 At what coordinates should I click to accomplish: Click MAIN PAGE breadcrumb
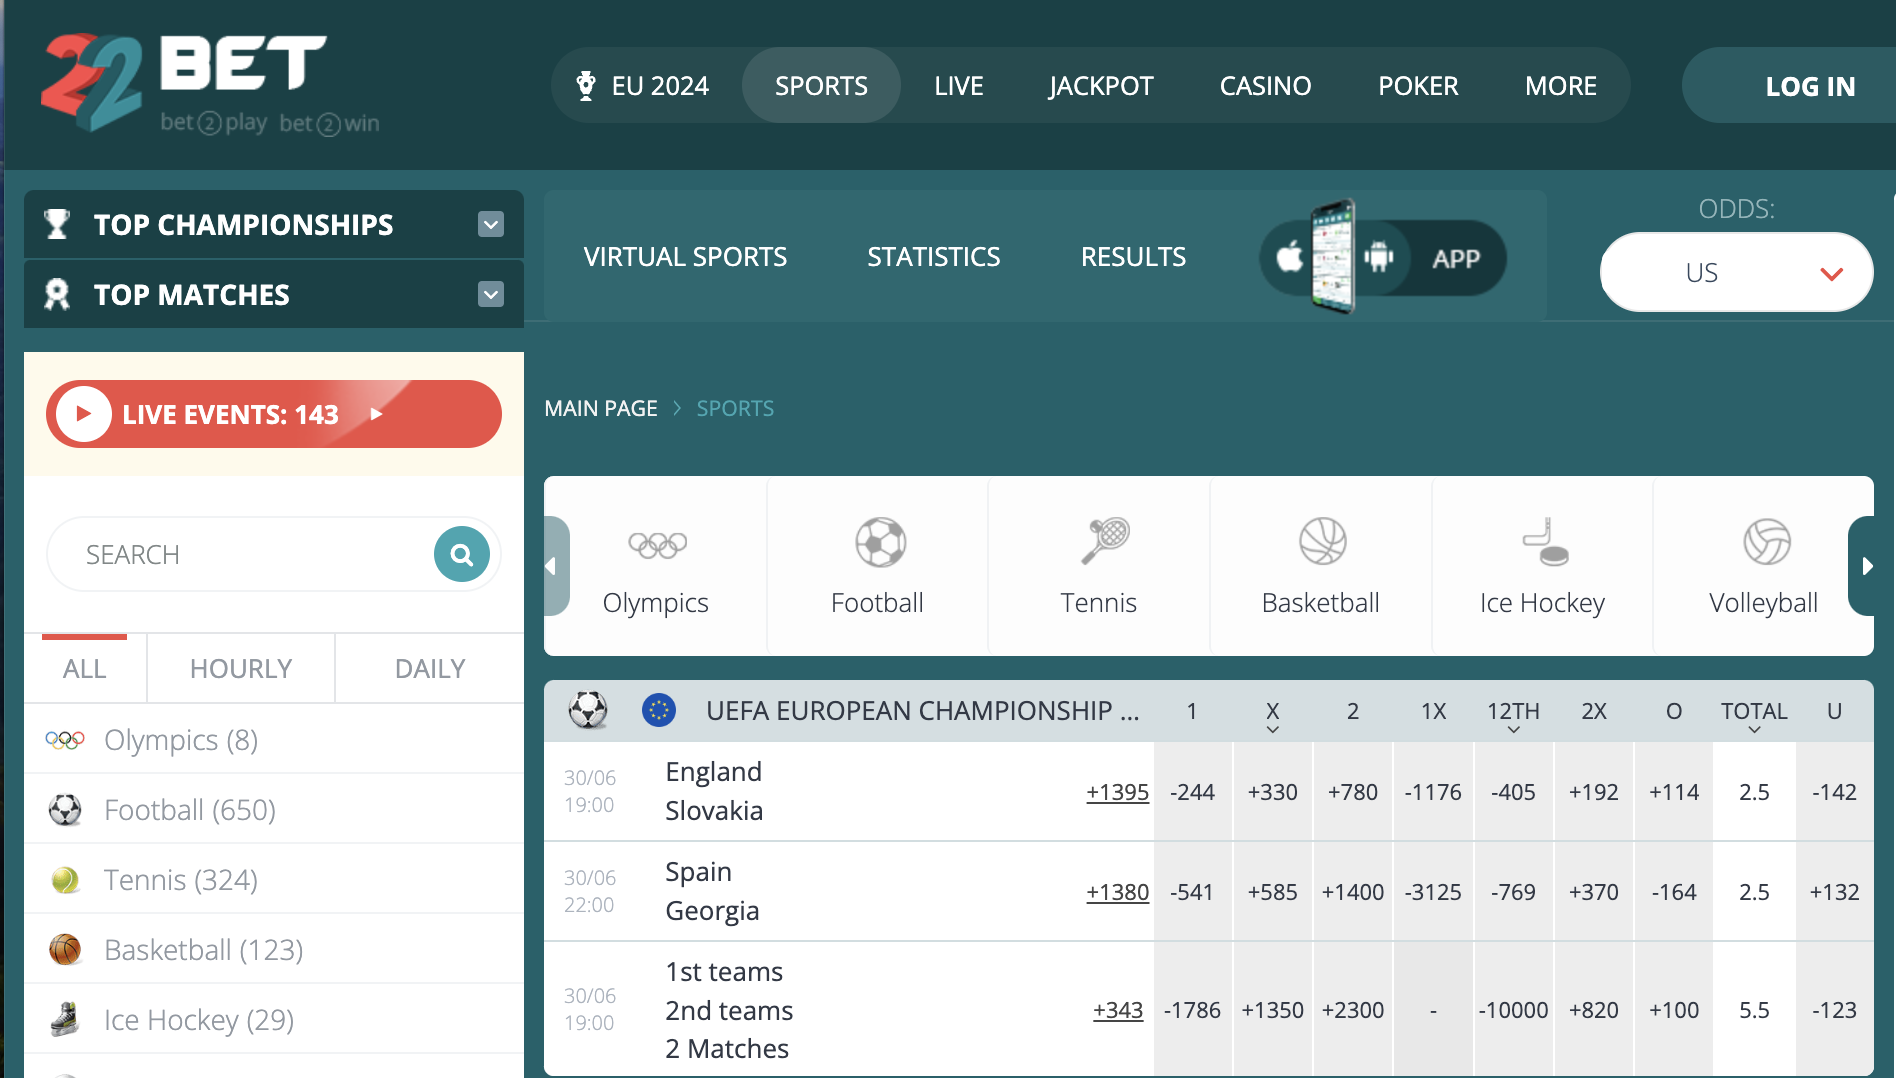pyautogui.click(x=601, y=408)
